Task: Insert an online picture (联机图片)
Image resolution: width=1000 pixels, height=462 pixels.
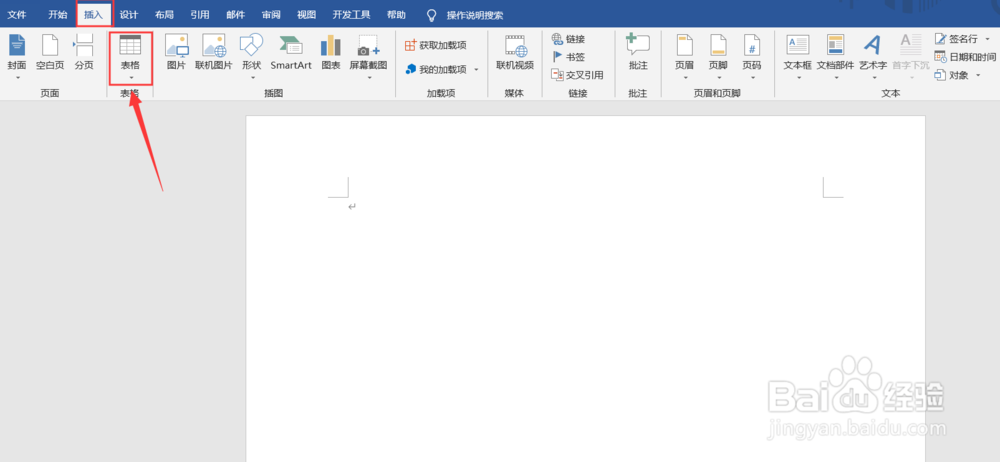Action: click(214, 54)
